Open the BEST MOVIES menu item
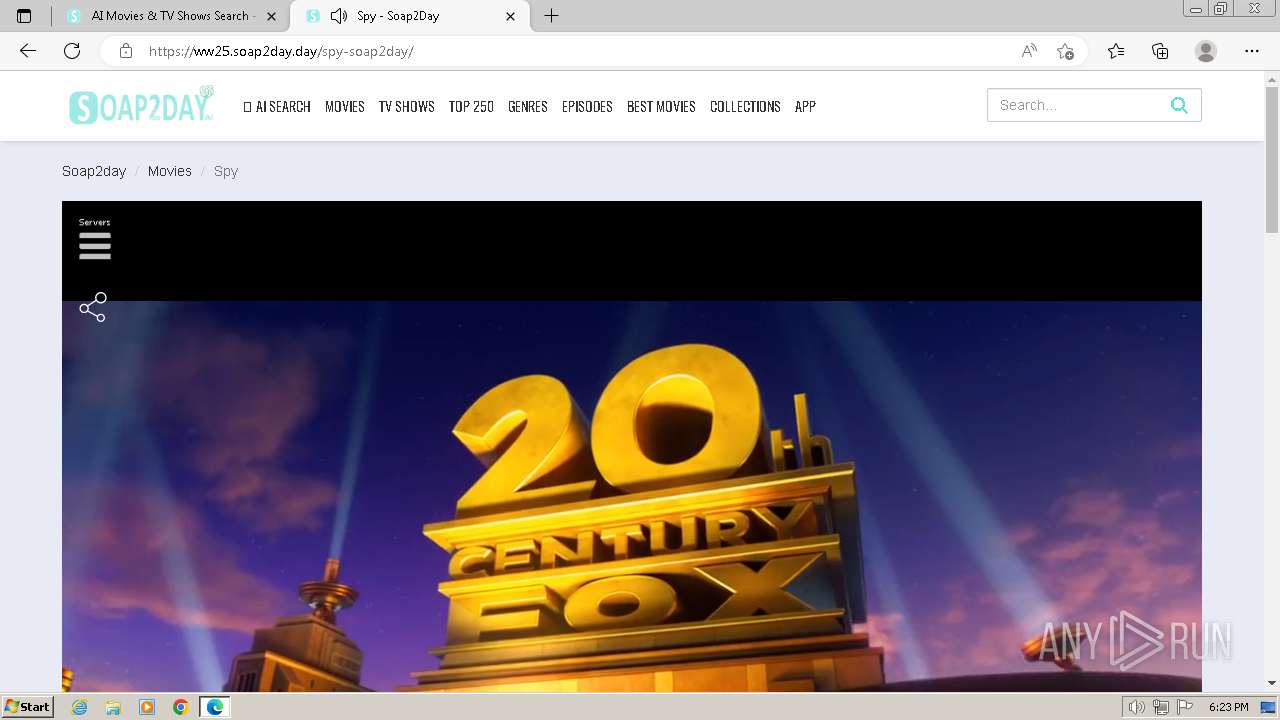 (x=661, y=106)
